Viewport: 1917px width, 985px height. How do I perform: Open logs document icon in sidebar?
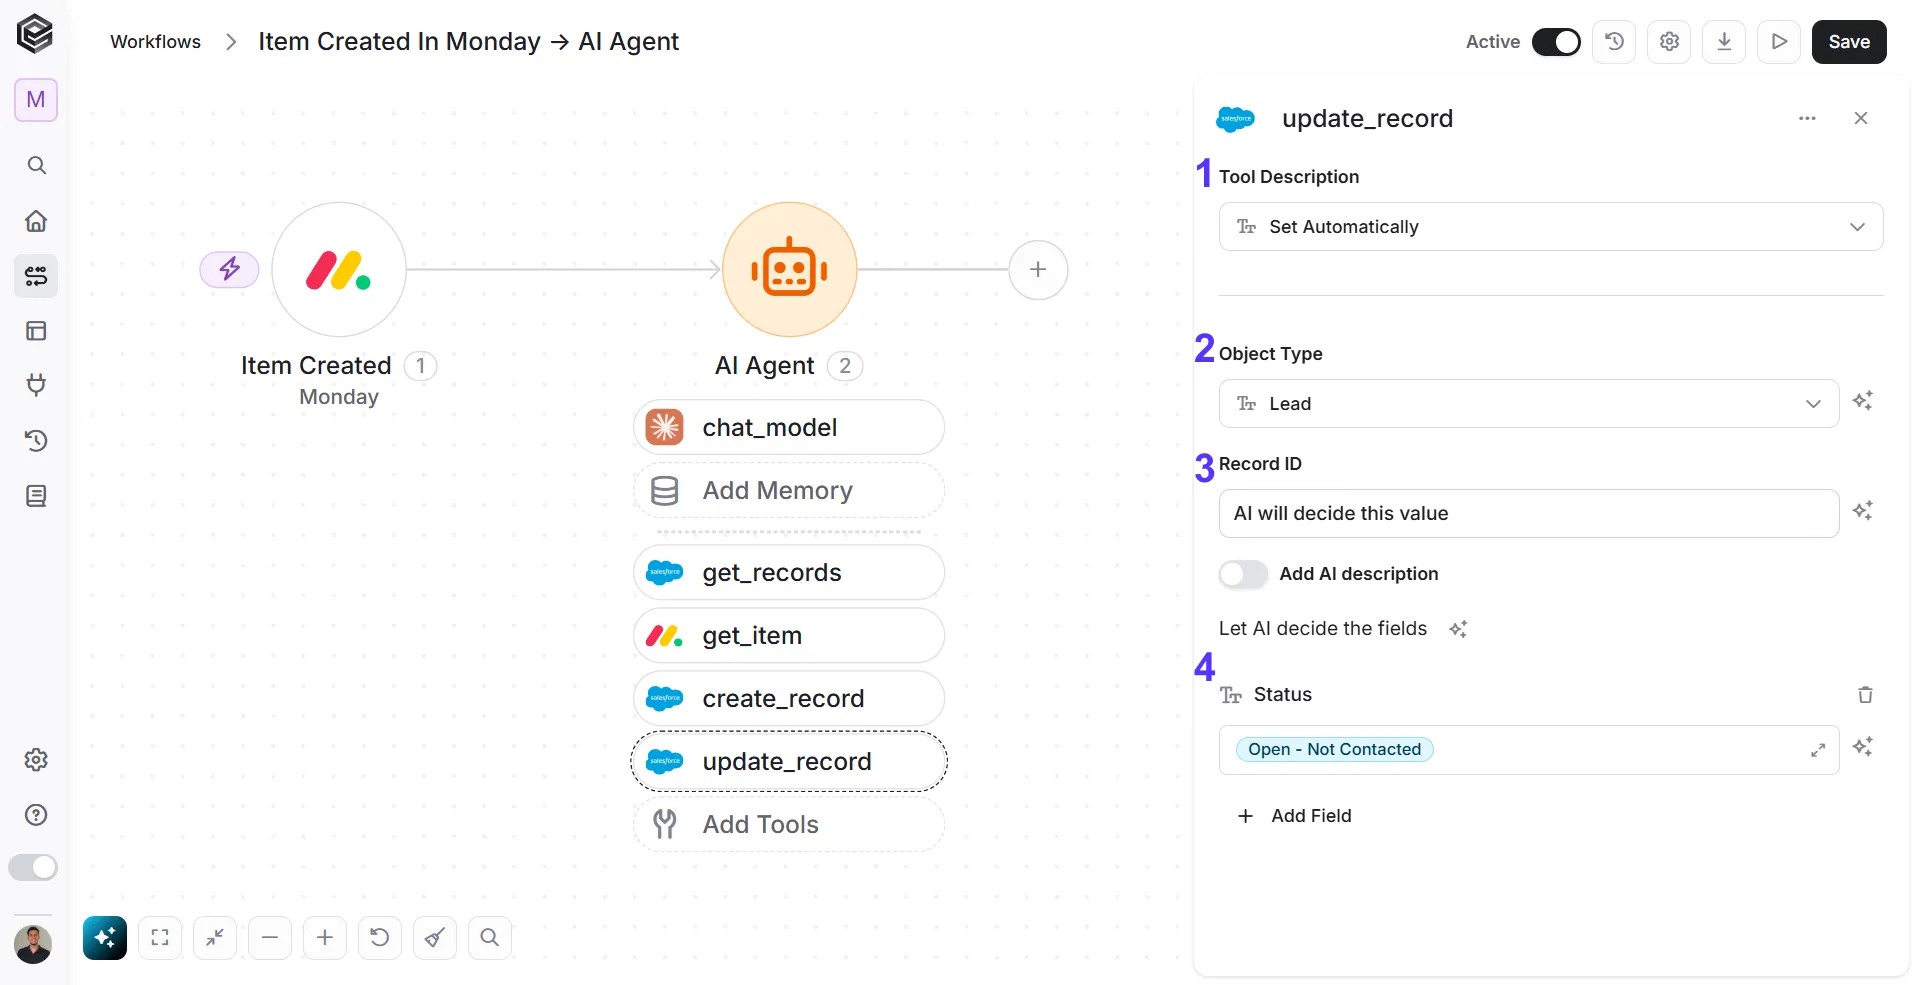click(x=36, y=496)
